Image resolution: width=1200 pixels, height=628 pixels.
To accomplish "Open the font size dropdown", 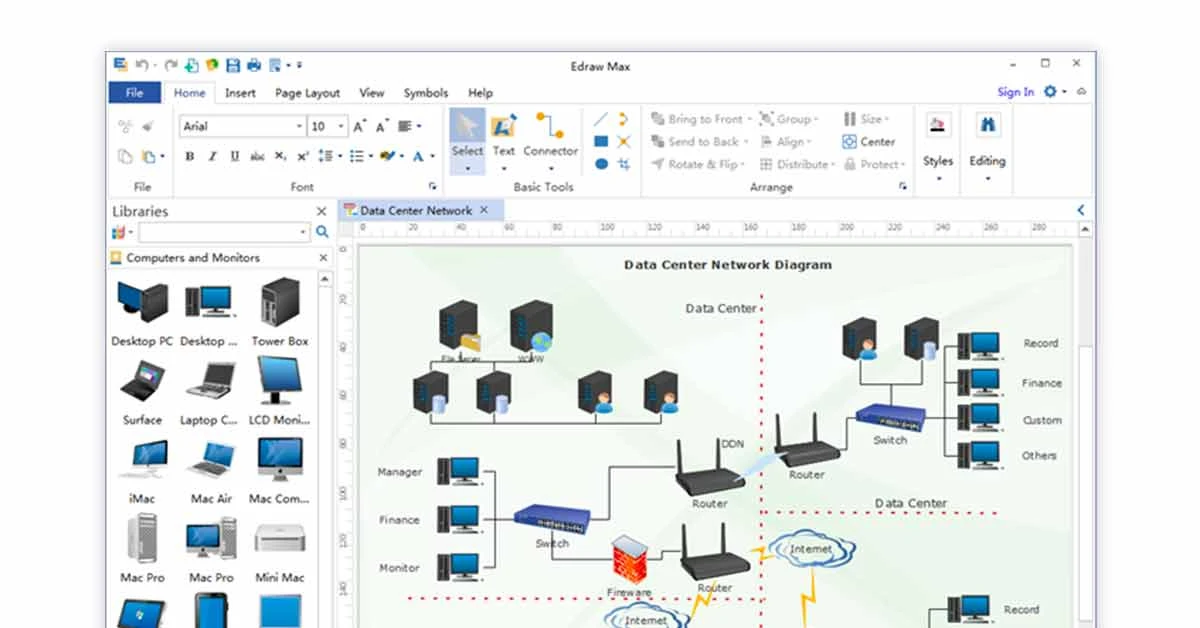I will (x=340, y=124).
